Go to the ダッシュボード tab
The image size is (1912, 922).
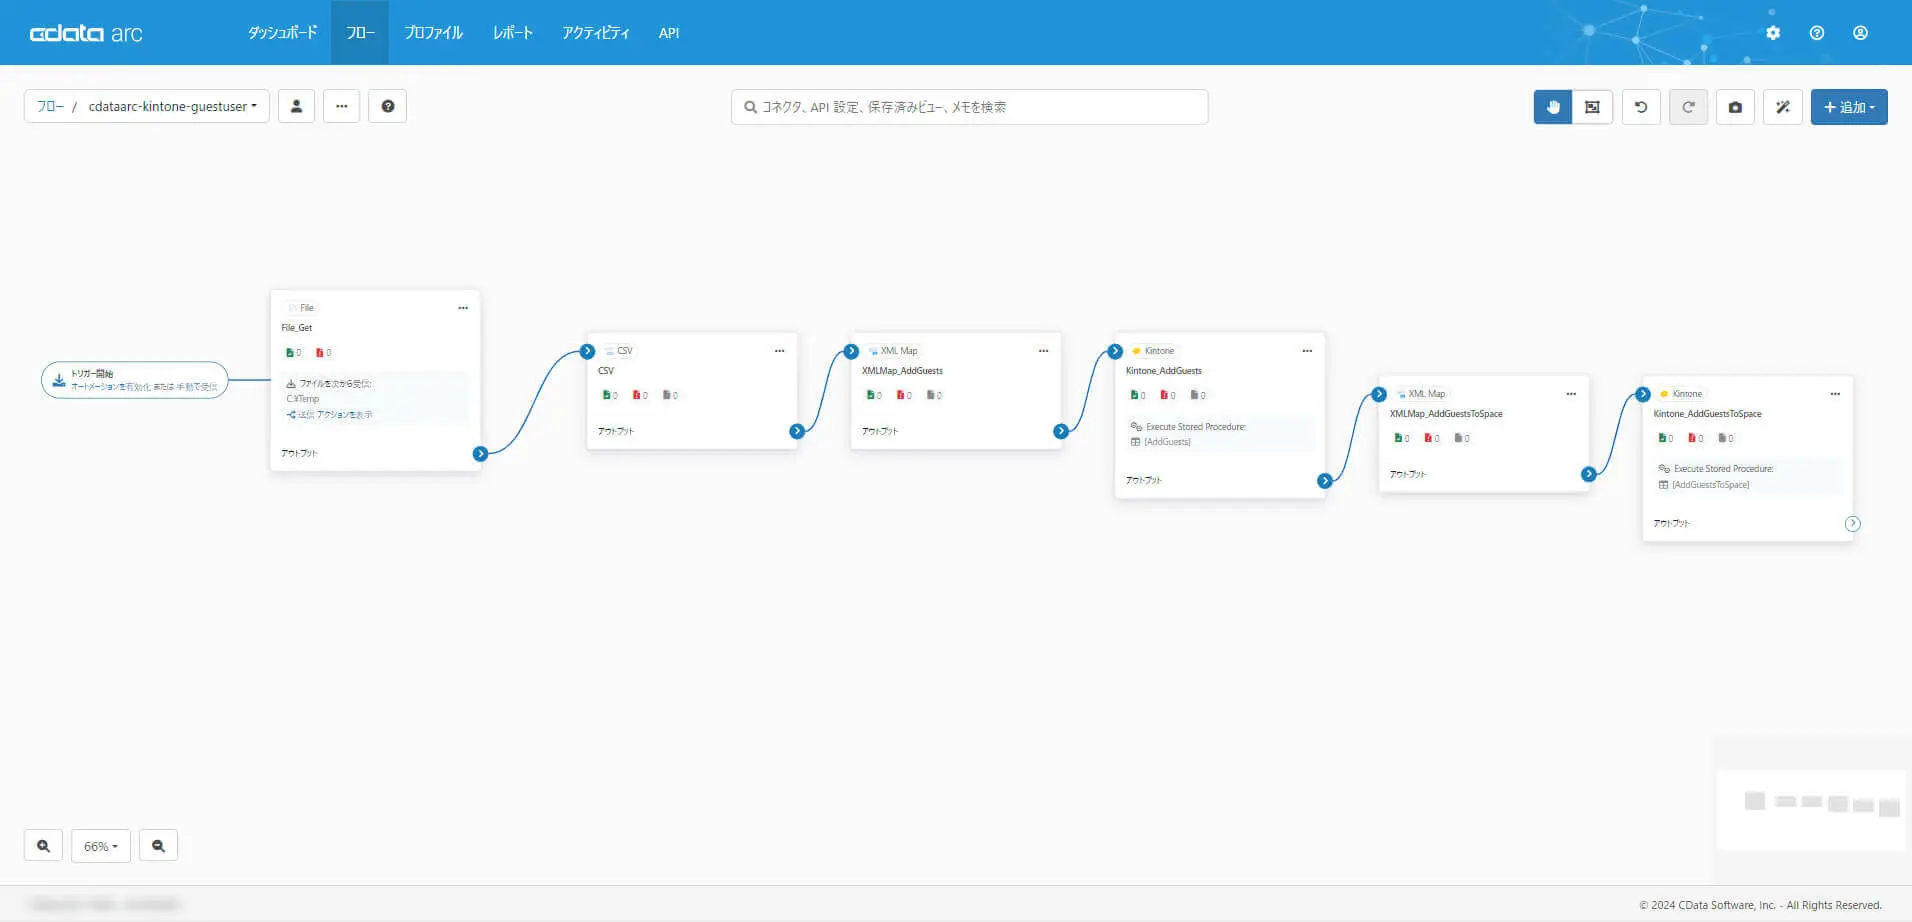(283, 33)
